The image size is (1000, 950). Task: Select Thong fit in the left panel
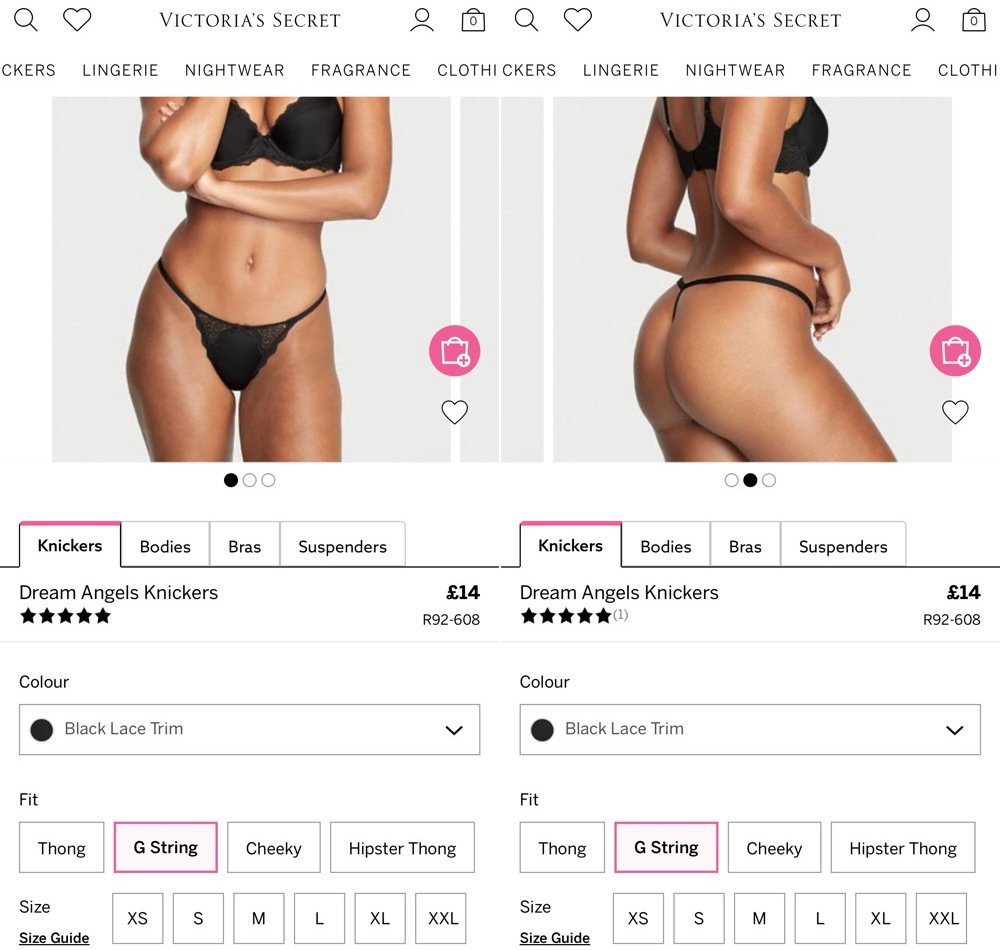click(x=61, y=847)
